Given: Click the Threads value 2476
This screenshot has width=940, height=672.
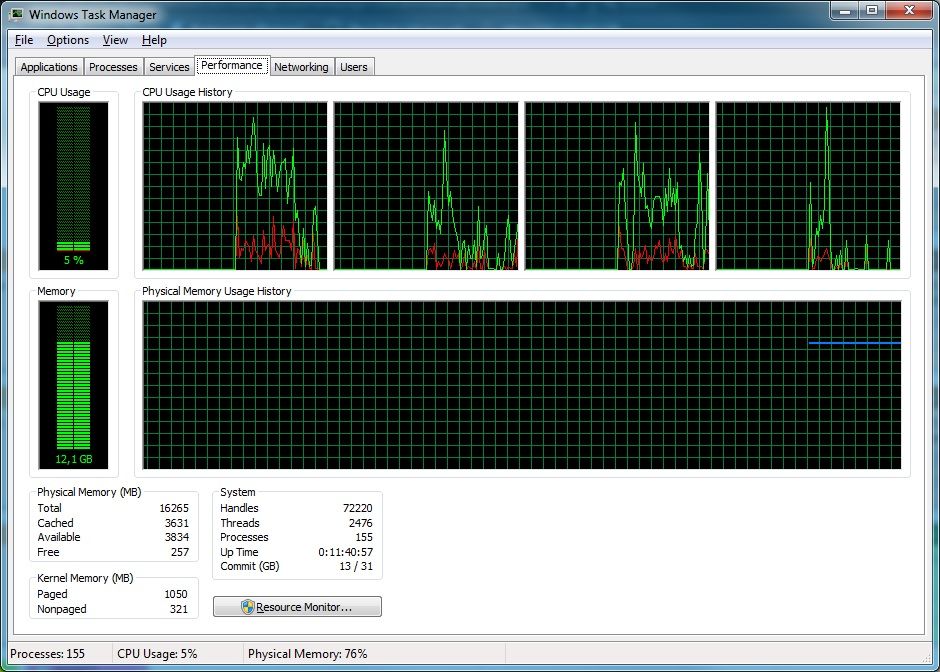Looking at the screenshot, I should pyautogui.click(x=361, y=523).
